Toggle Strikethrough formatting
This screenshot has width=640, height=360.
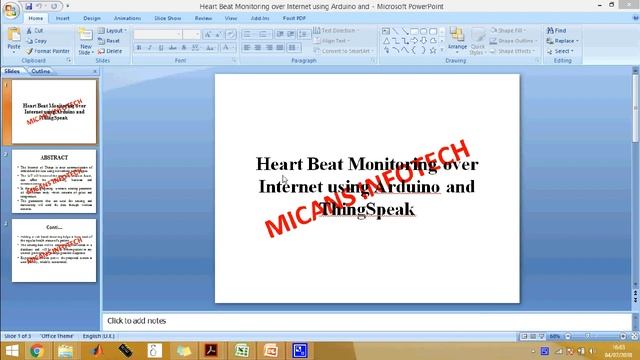[x=173, y=48]
